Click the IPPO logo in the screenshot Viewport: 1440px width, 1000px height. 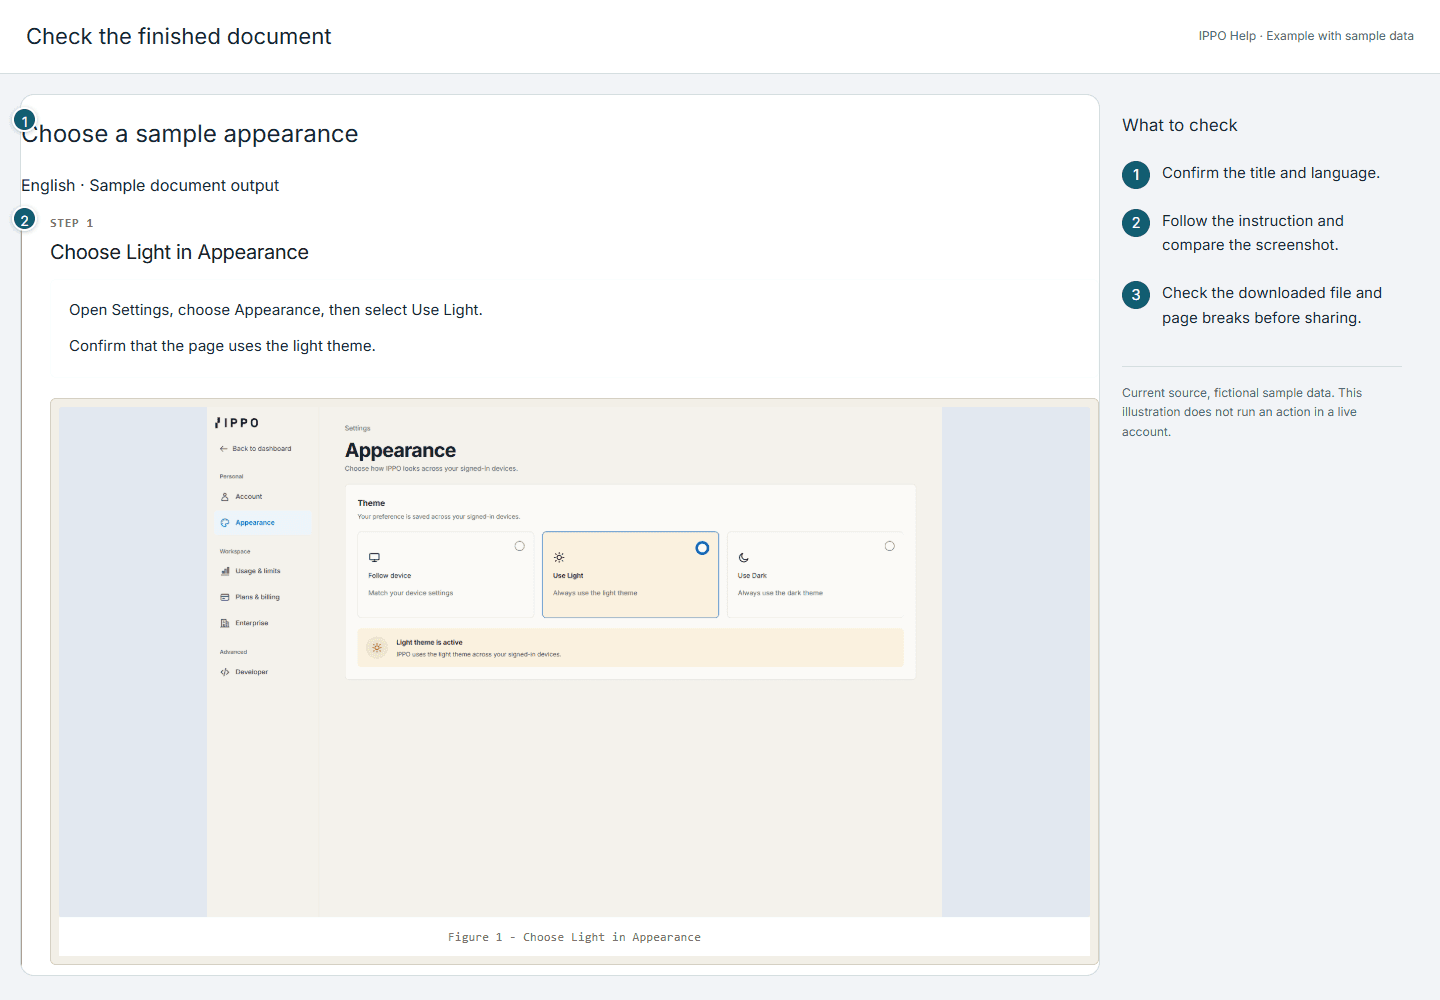pyautogui.click(x=237, y=423)
